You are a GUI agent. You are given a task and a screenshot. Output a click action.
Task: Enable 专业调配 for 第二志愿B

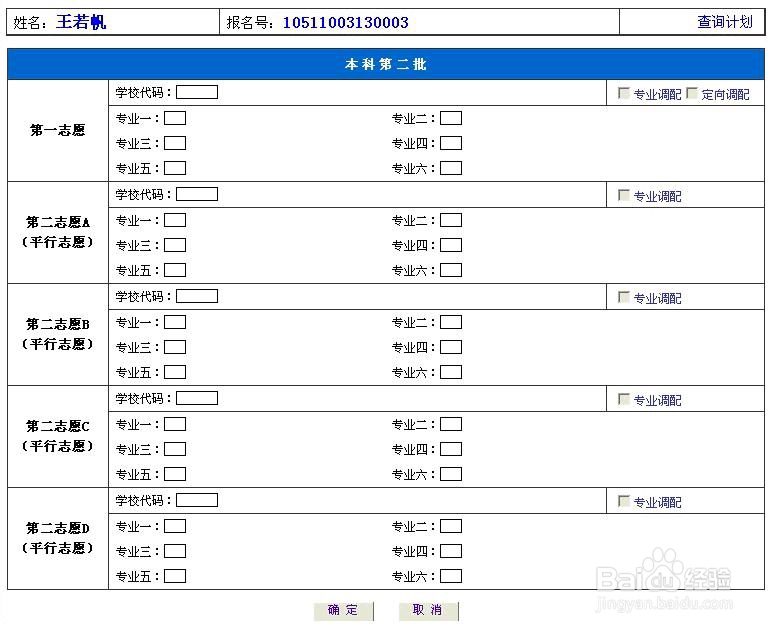click(x=624, y=297)
